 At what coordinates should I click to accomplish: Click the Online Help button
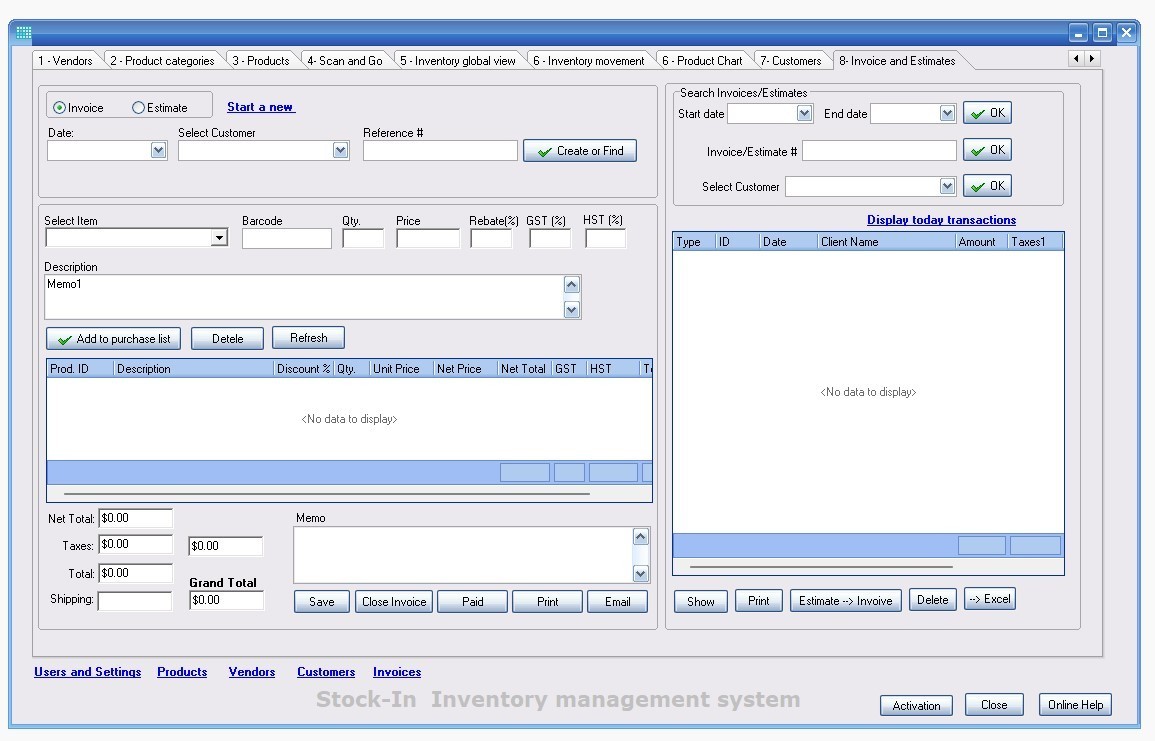click(x=1075, y=705)
